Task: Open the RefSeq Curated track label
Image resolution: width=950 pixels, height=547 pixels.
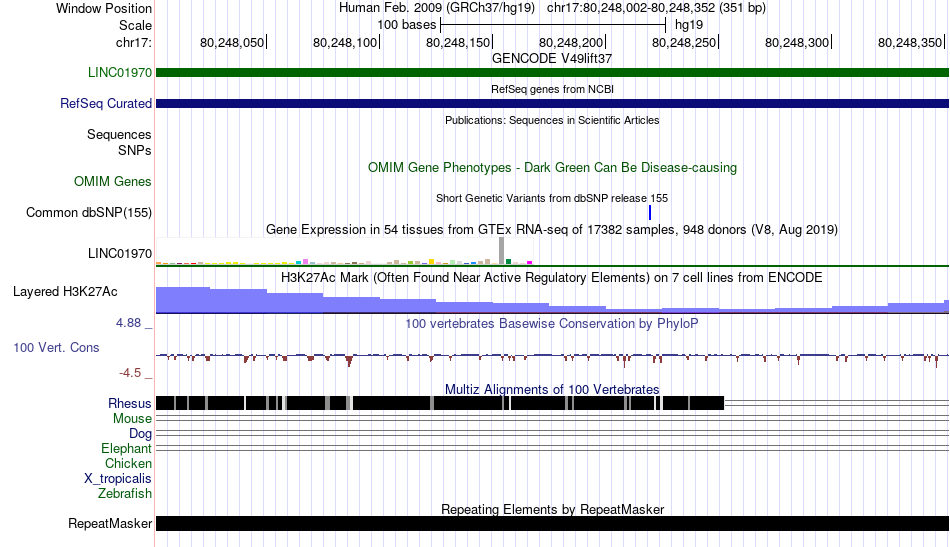Action: 106,104
